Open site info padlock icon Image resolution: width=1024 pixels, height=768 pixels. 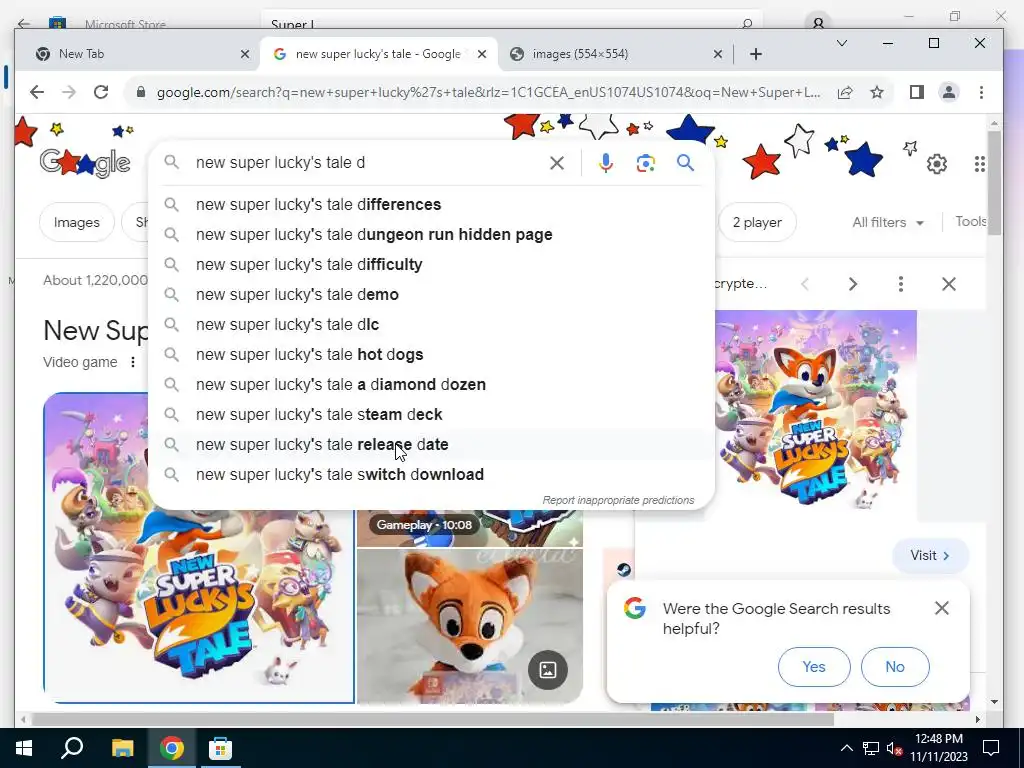click(x=140, y=92)
